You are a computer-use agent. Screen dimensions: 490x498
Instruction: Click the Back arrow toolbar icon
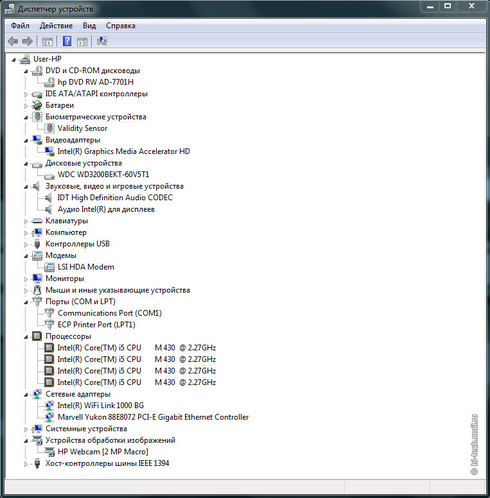pyautogui.click(x=13, y=41)
